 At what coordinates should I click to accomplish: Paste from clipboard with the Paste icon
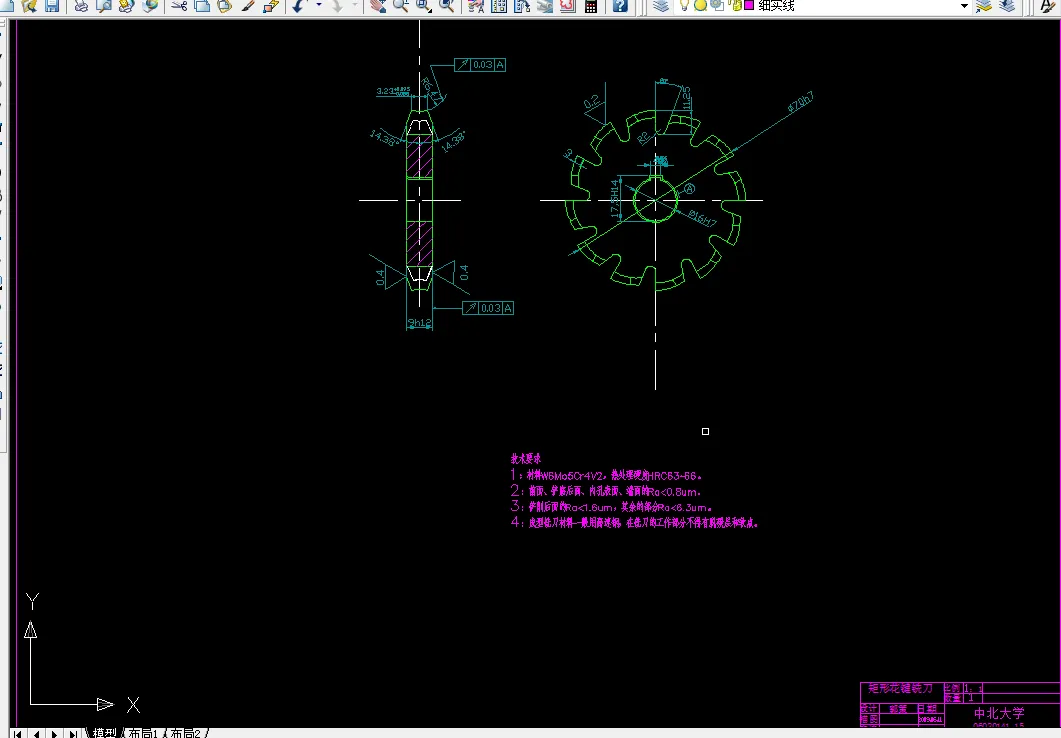225,6
